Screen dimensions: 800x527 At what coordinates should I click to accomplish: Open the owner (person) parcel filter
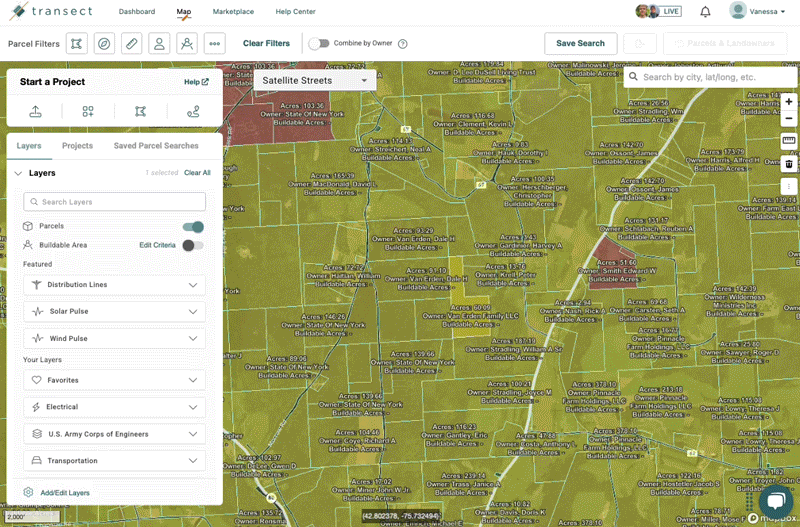(x=159, y=43)
